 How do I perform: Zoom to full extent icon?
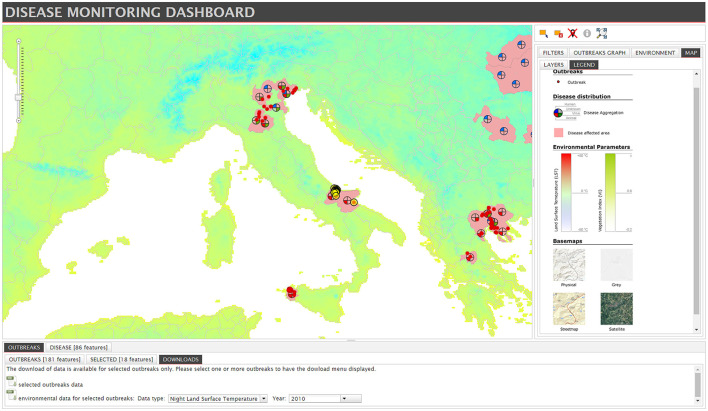(601, 33)
